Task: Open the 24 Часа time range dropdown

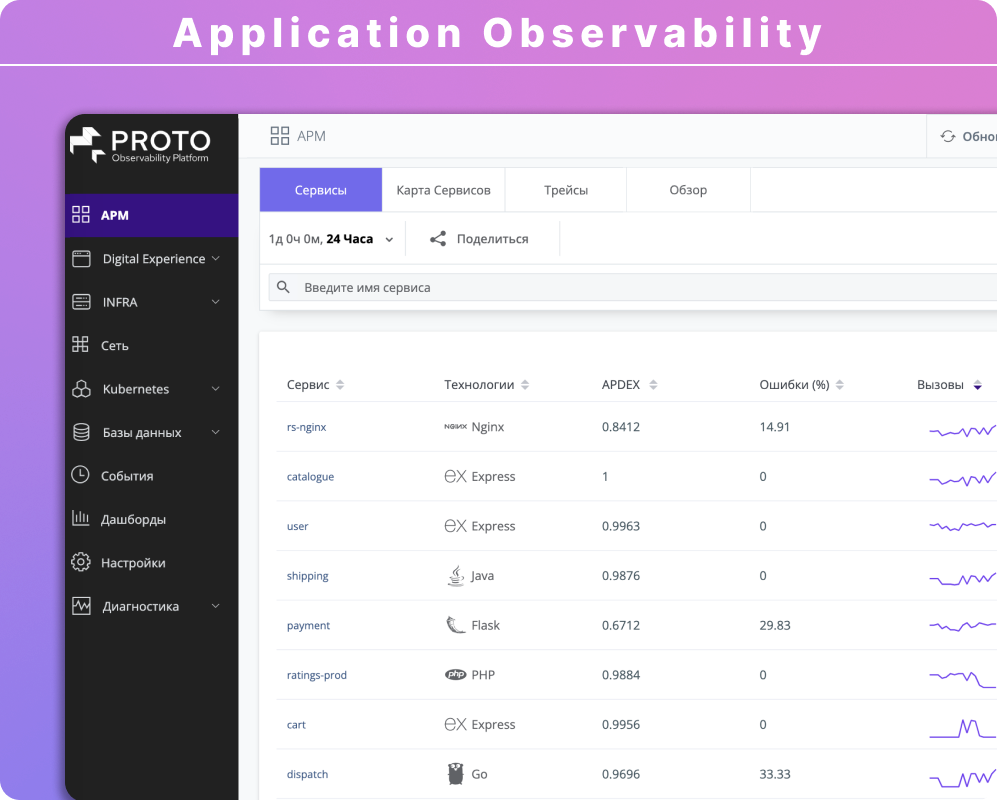Action: [331, 238]
